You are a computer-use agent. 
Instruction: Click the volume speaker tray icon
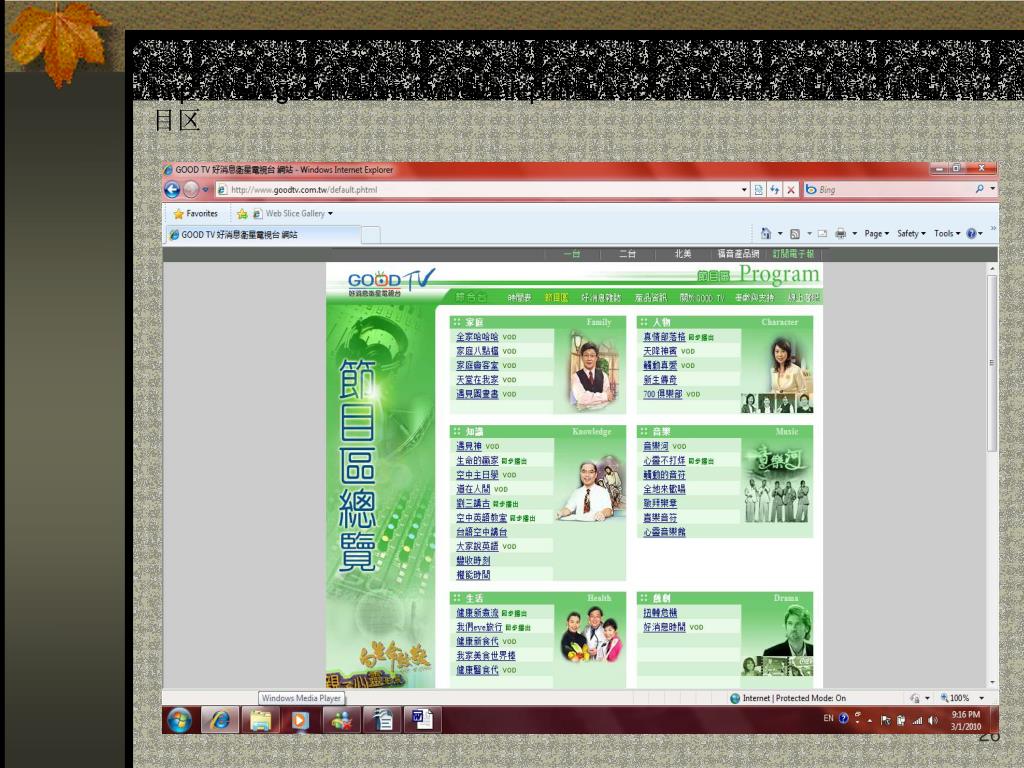tap(933, 720)
